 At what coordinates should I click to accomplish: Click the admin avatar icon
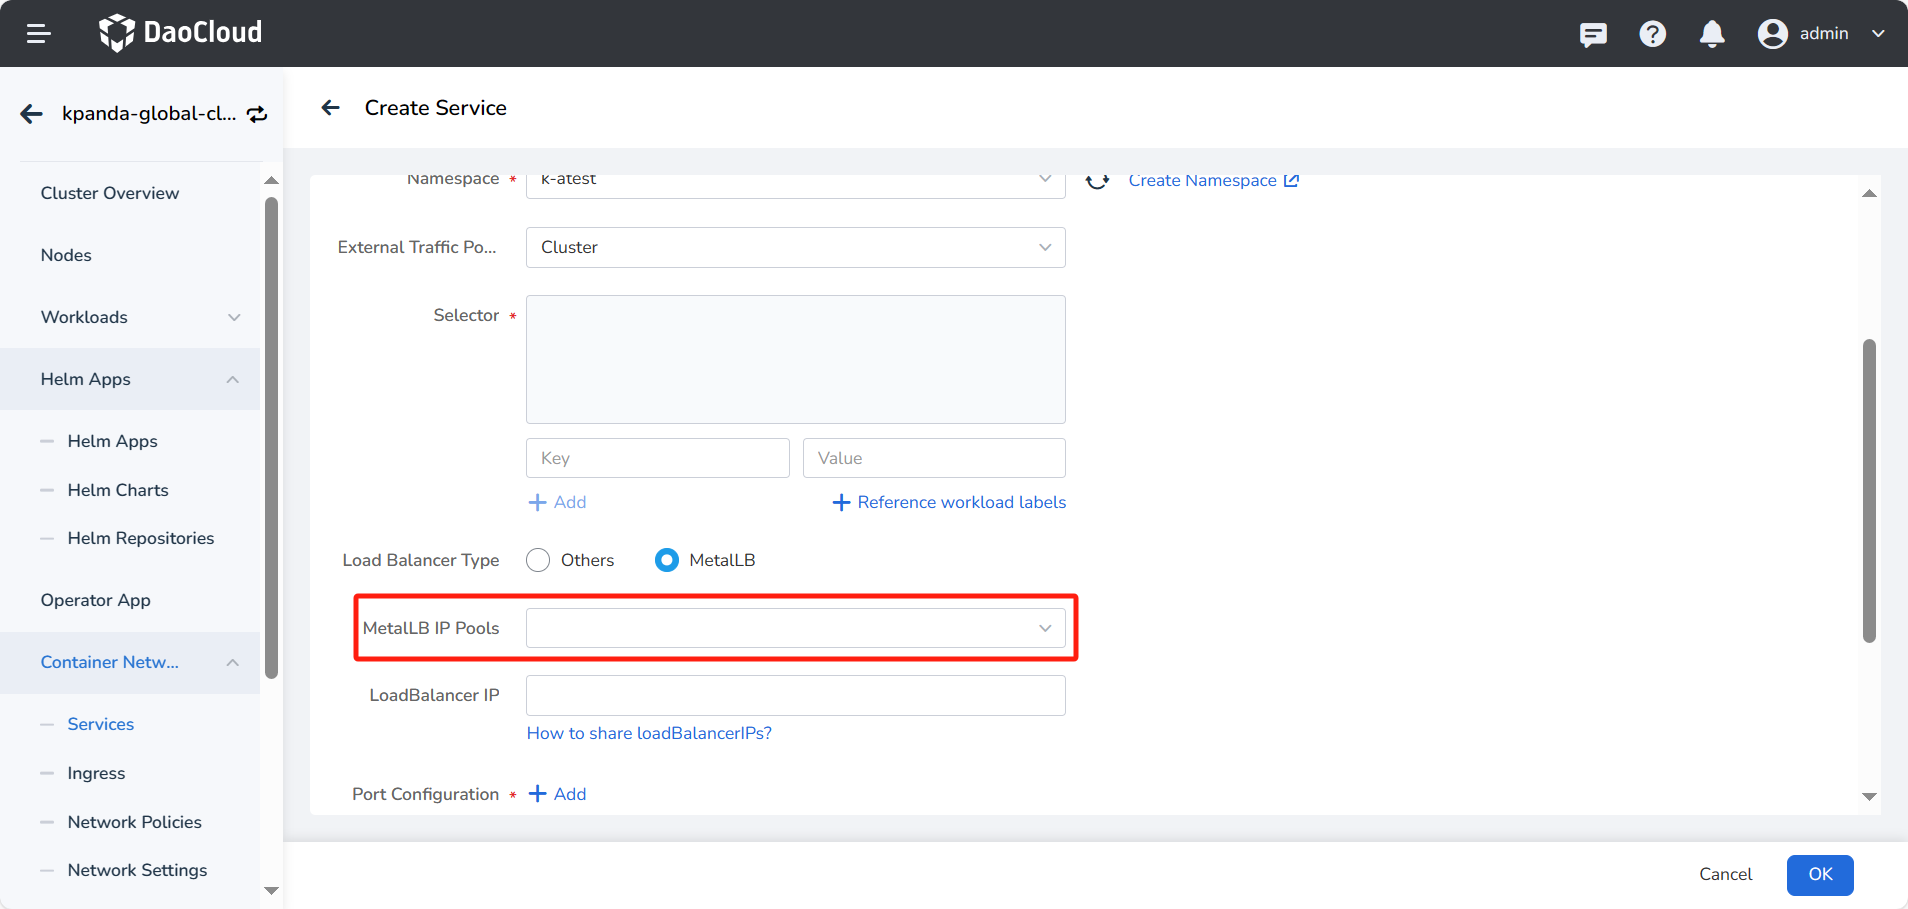(1771, 33)
